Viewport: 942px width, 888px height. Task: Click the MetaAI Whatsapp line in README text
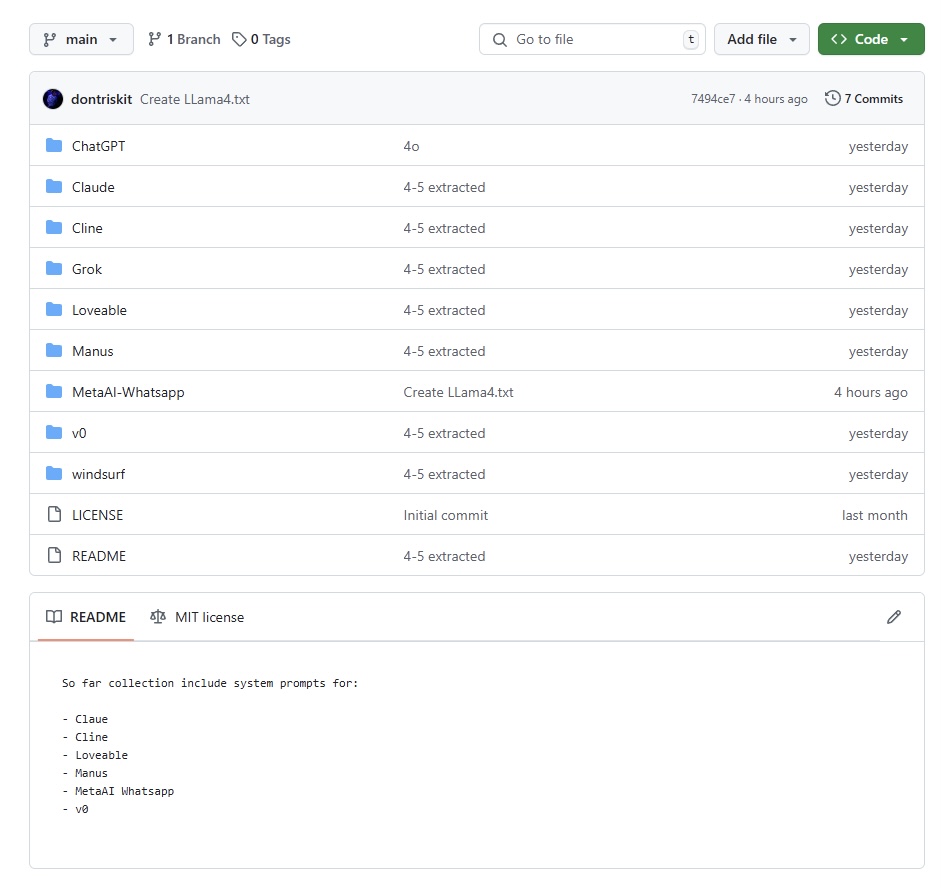pyautogui.click(x=124, y=791)
